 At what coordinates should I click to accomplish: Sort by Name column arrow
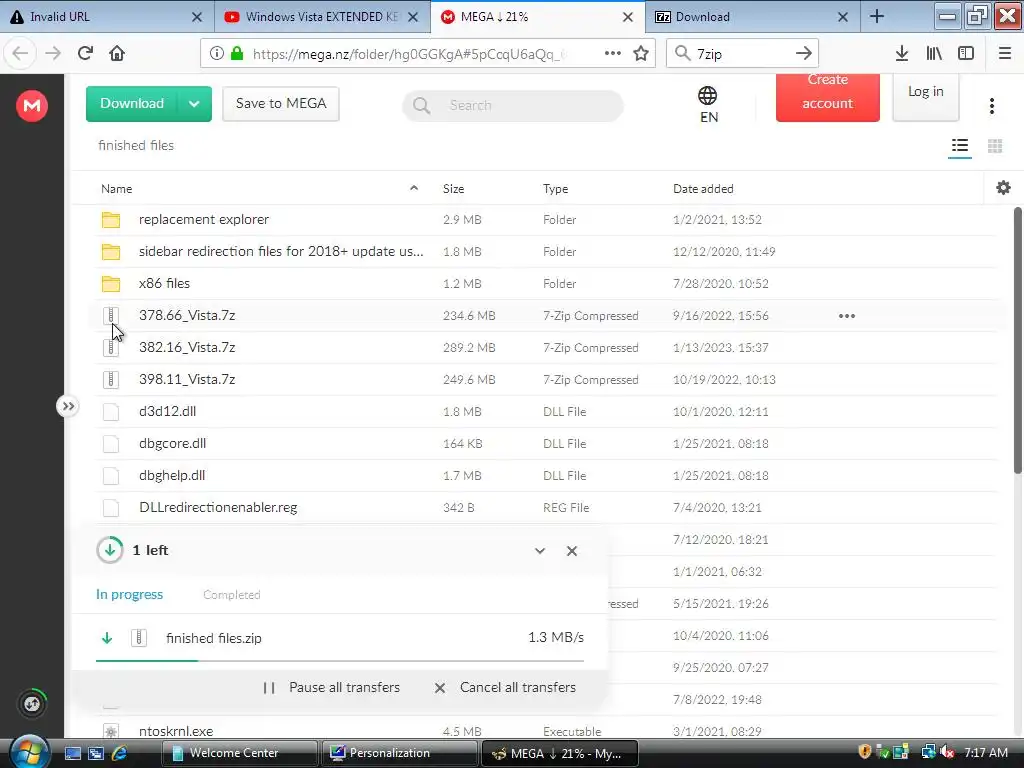tap(413, 188)
